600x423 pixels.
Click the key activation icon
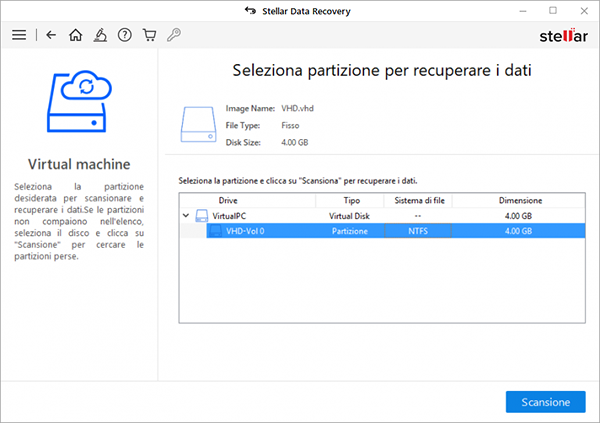click(174, 35)
